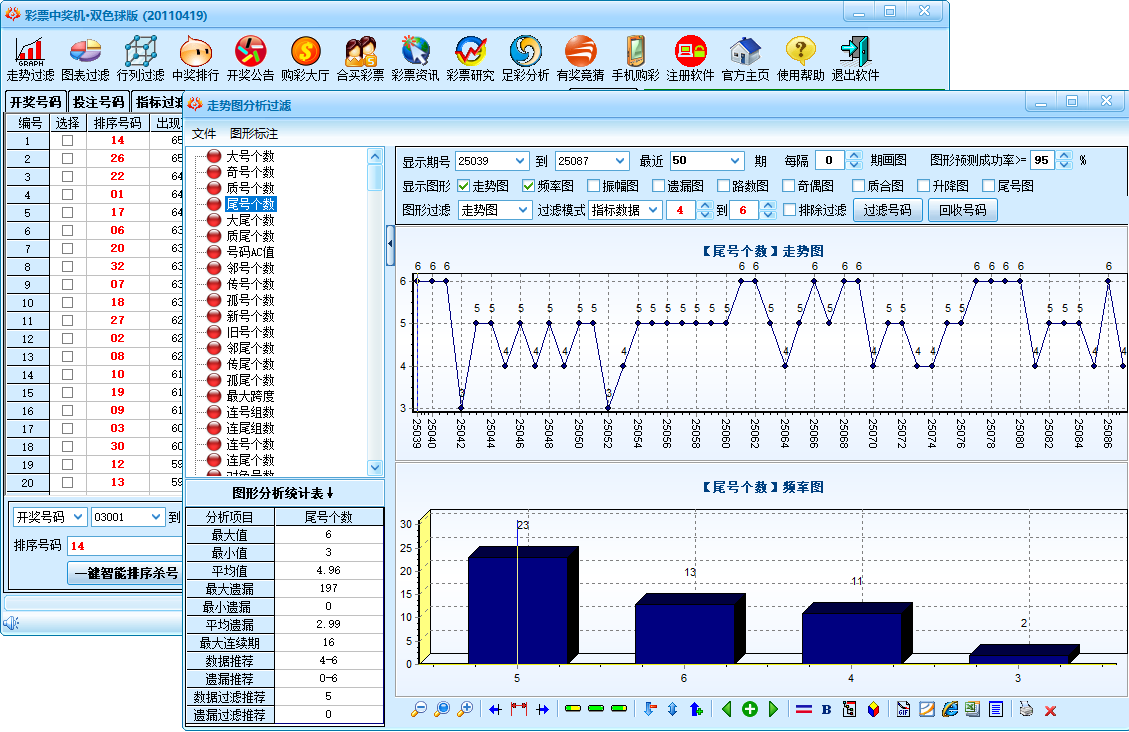Switch to the 投注号码 tab
Image resolution: width=1129 pixels, height=732 pixels.
[98, 102]
